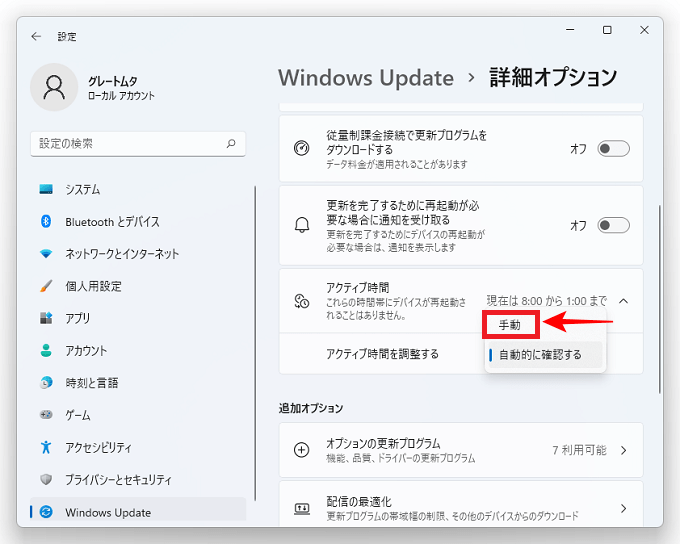
Task: Click 機能、品質、ドライバーの更新プログラム description
Action: (x=401, y=458)
